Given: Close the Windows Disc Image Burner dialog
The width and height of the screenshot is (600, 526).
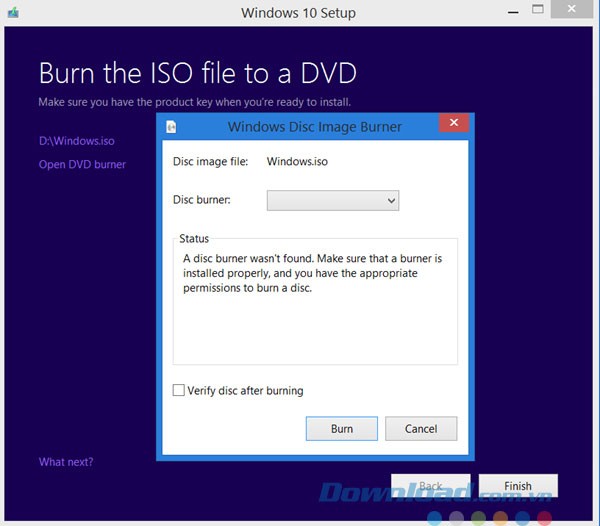Looking at the screenshot, I should pos(454,122).
